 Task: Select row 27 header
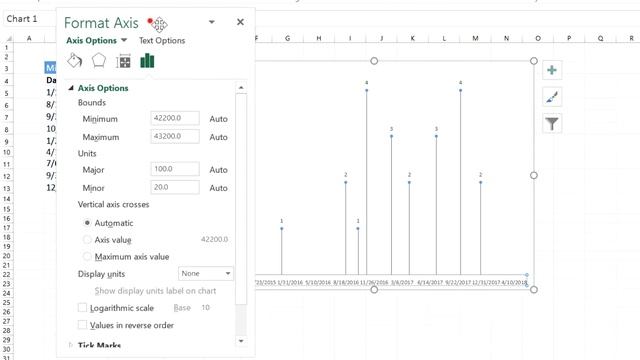click(6, 321)
